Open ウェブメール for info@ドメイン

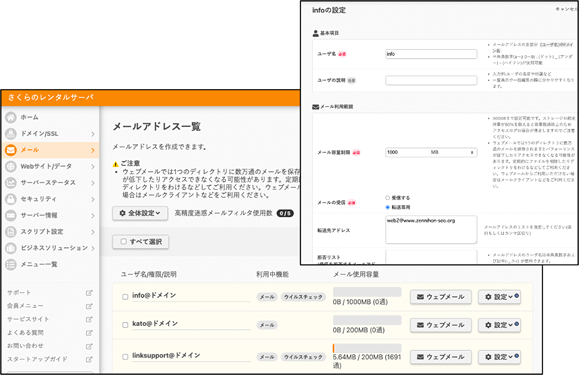(441, 297)
